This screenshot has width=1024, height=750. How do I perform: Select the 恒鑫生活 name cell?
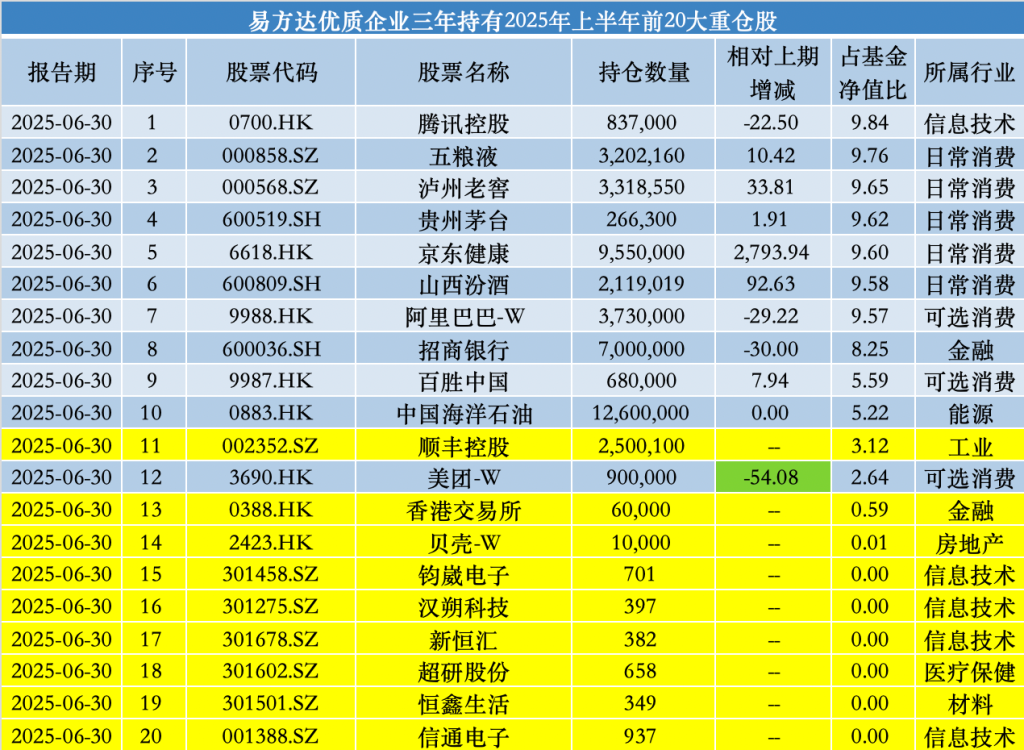464,704
